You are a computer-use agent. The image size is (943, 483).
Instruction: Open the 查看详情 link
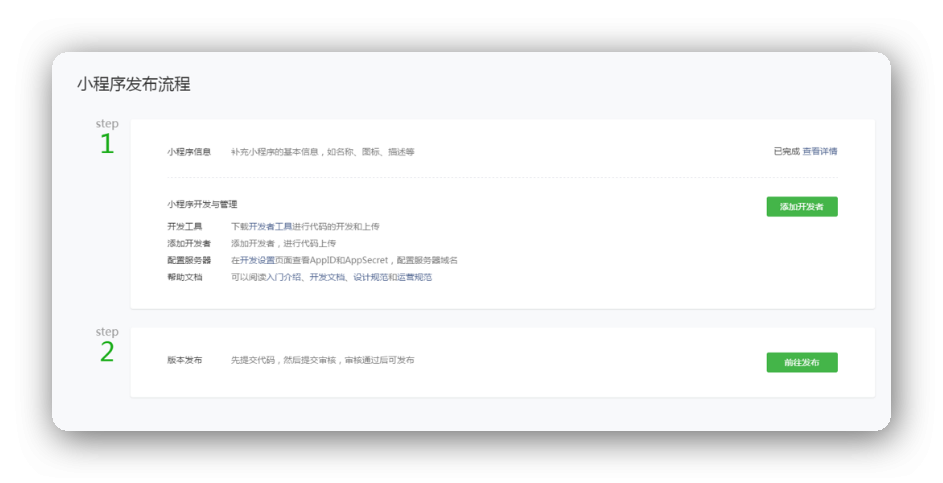[x=820, y=152]
